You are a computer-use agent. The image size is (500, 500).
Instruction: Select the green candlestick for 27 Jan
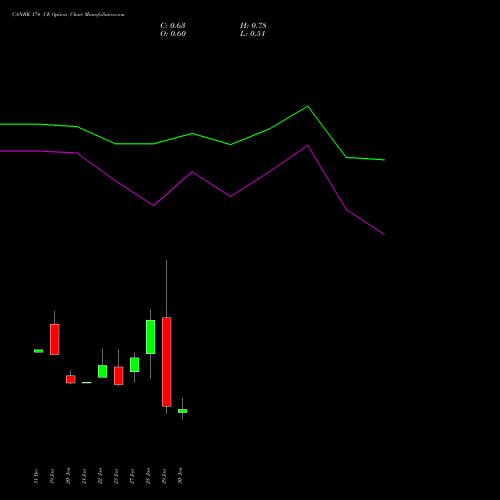pos(135,364)
